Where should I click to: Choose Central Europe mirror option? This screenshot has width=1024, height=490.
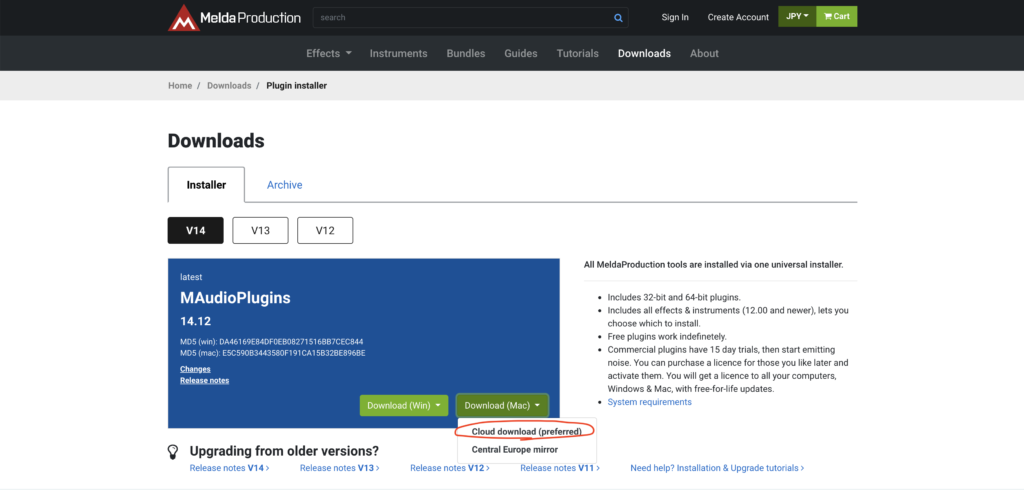[x=514, y=450]
